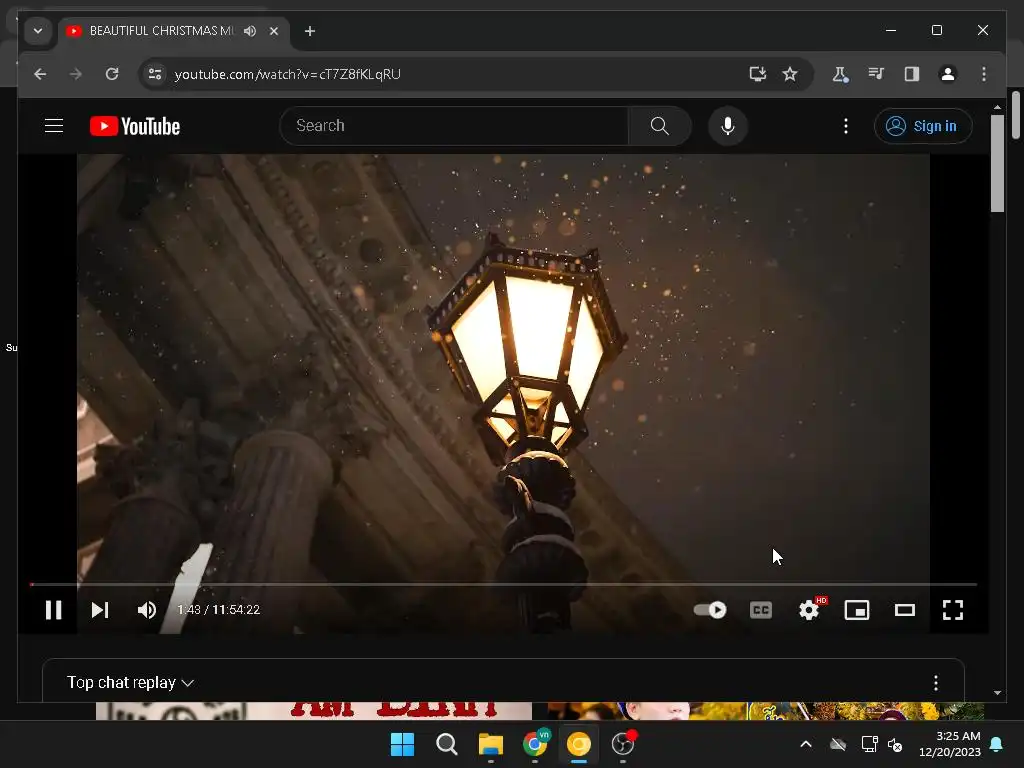Open Chrome Labs flask icon
Image resolution: width=1024 pixels, height=768 pixels.
[840, 74]
